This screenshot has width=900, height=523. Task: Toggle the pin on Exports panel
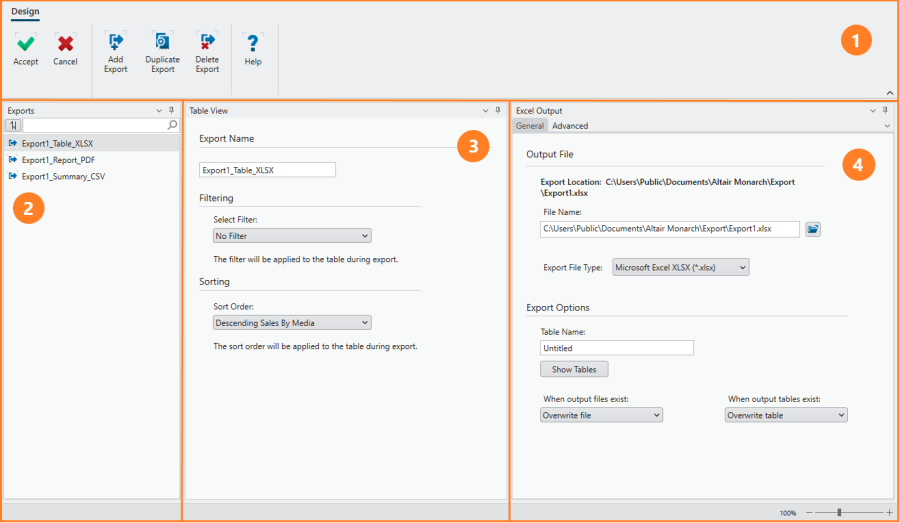point(171,111)
